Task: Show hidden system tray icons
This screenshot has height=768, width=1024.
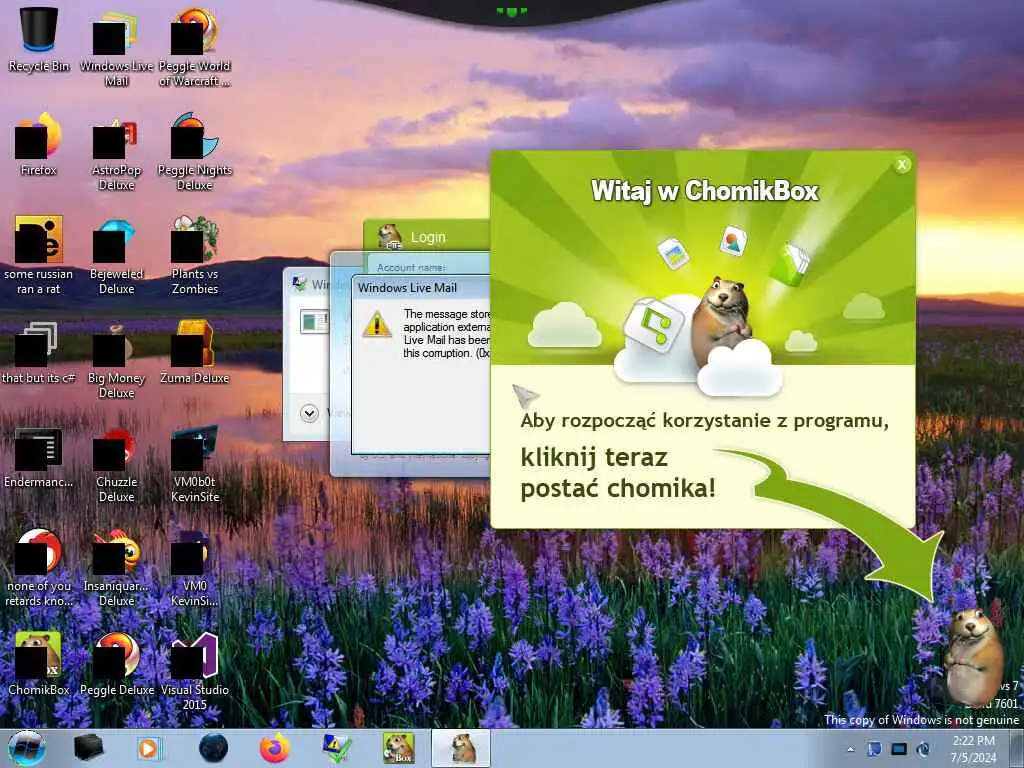Action: (x=850, y=749)
